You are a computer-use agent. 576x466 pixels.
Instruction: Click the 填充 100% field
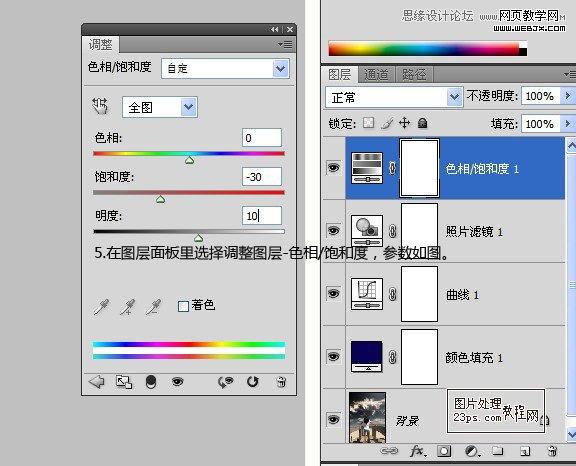[x=541, y=123]
